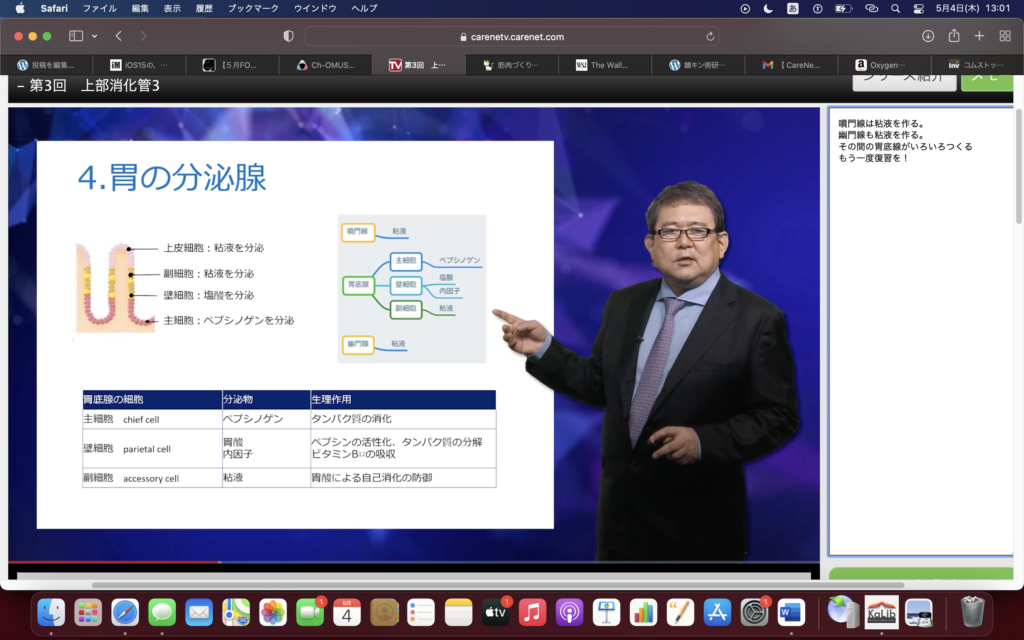Open Control Center in menu bar

point(919,8)
